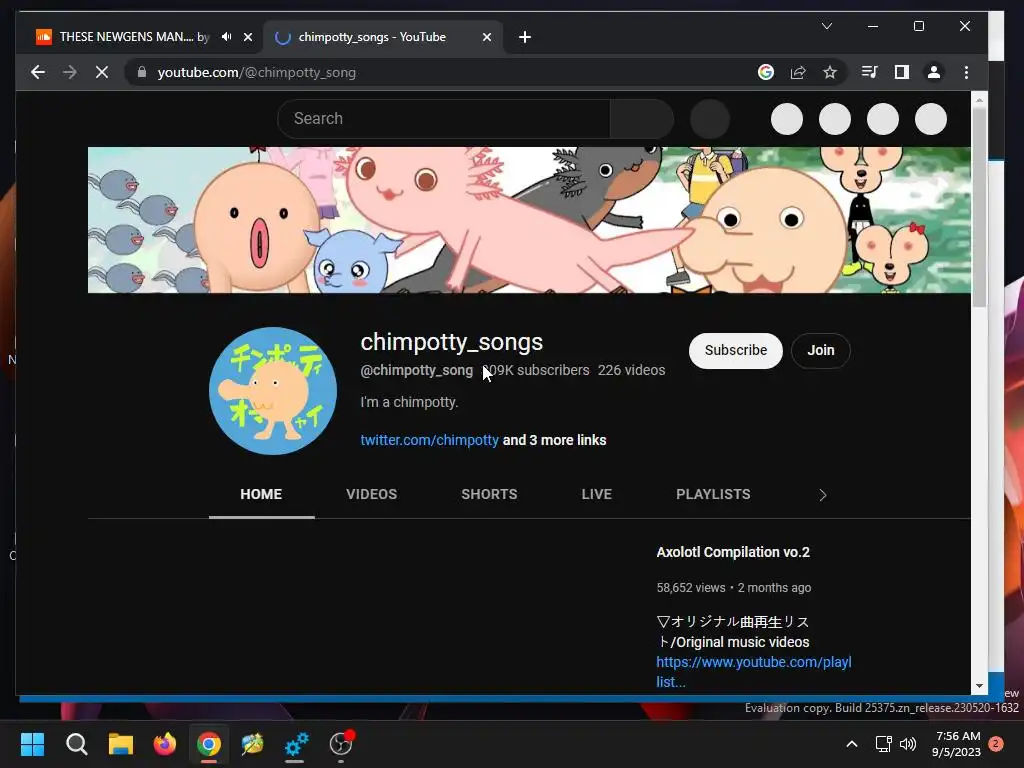Screen dimensions: 1024x768
Task: Open the Windows Start menu
Action: coord(33,744)
